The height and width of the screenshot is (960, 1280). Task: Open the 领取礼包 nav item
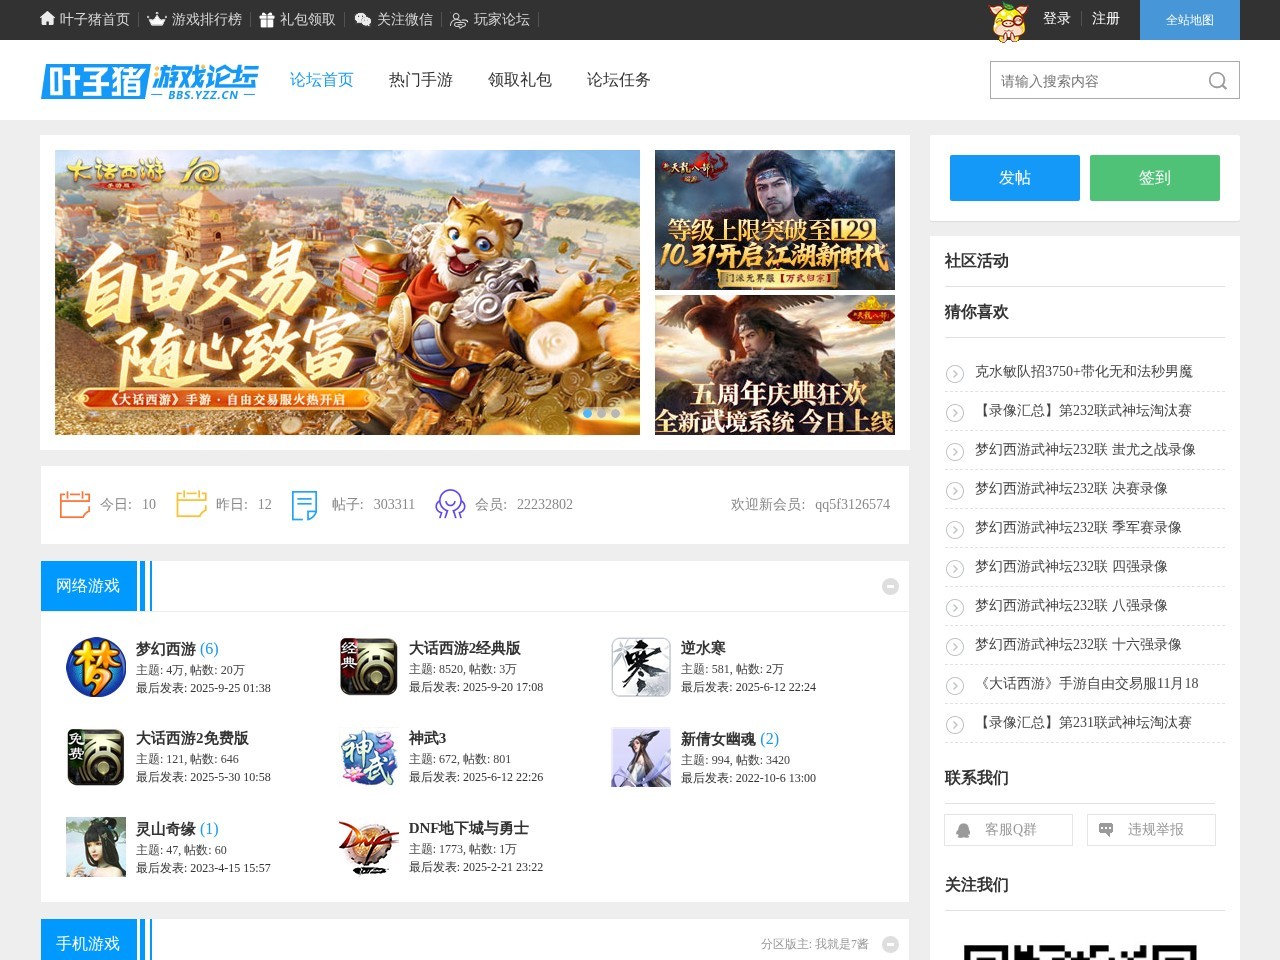(x=520, y=80)
